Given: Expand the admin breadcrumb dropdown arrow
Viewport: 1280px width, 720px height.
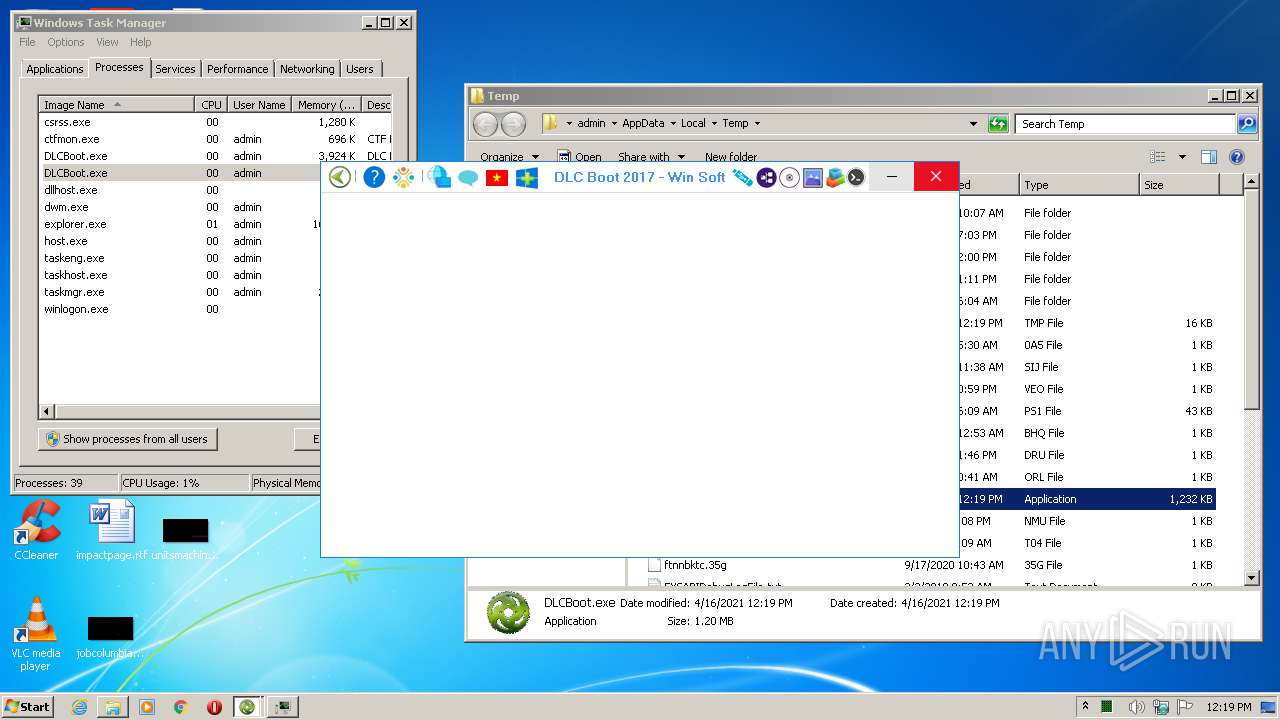Looking at the screenshot, I should [x=614, y=124].
